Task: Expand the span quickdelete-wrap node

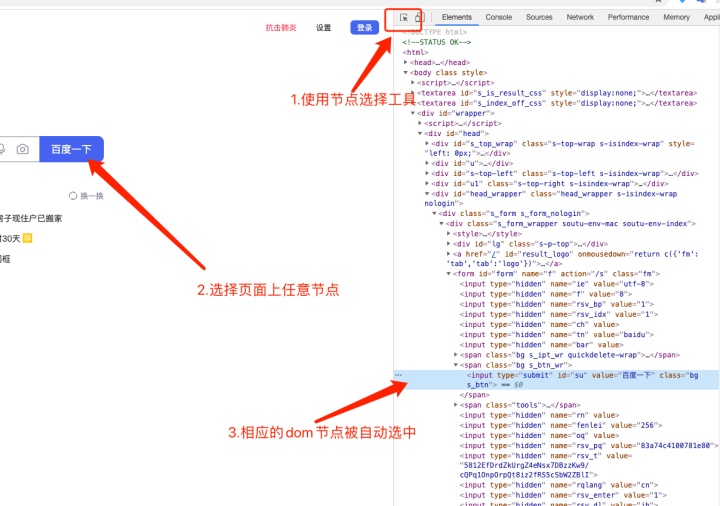Action: [x=456, y=354]
